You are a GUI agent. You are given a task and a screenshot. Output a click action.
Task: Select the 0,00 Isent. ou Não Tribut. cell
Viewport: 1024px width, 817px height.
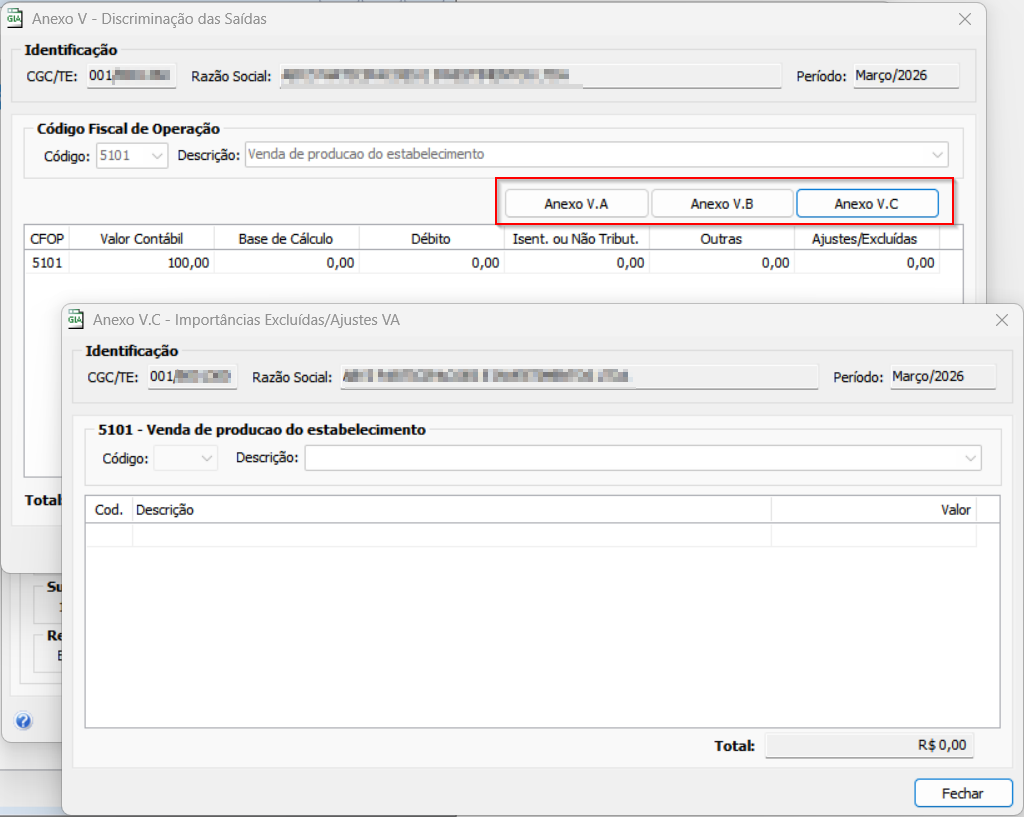click(577, 263)
